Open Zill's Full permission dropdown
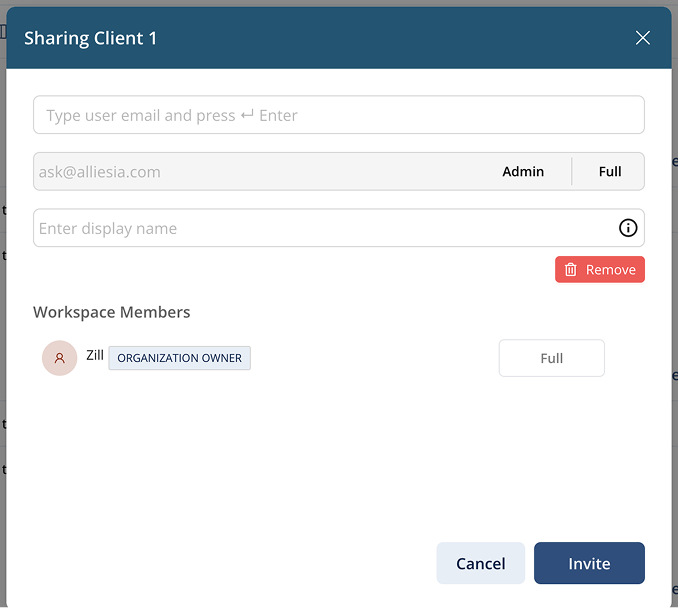 tap(551, 358)
